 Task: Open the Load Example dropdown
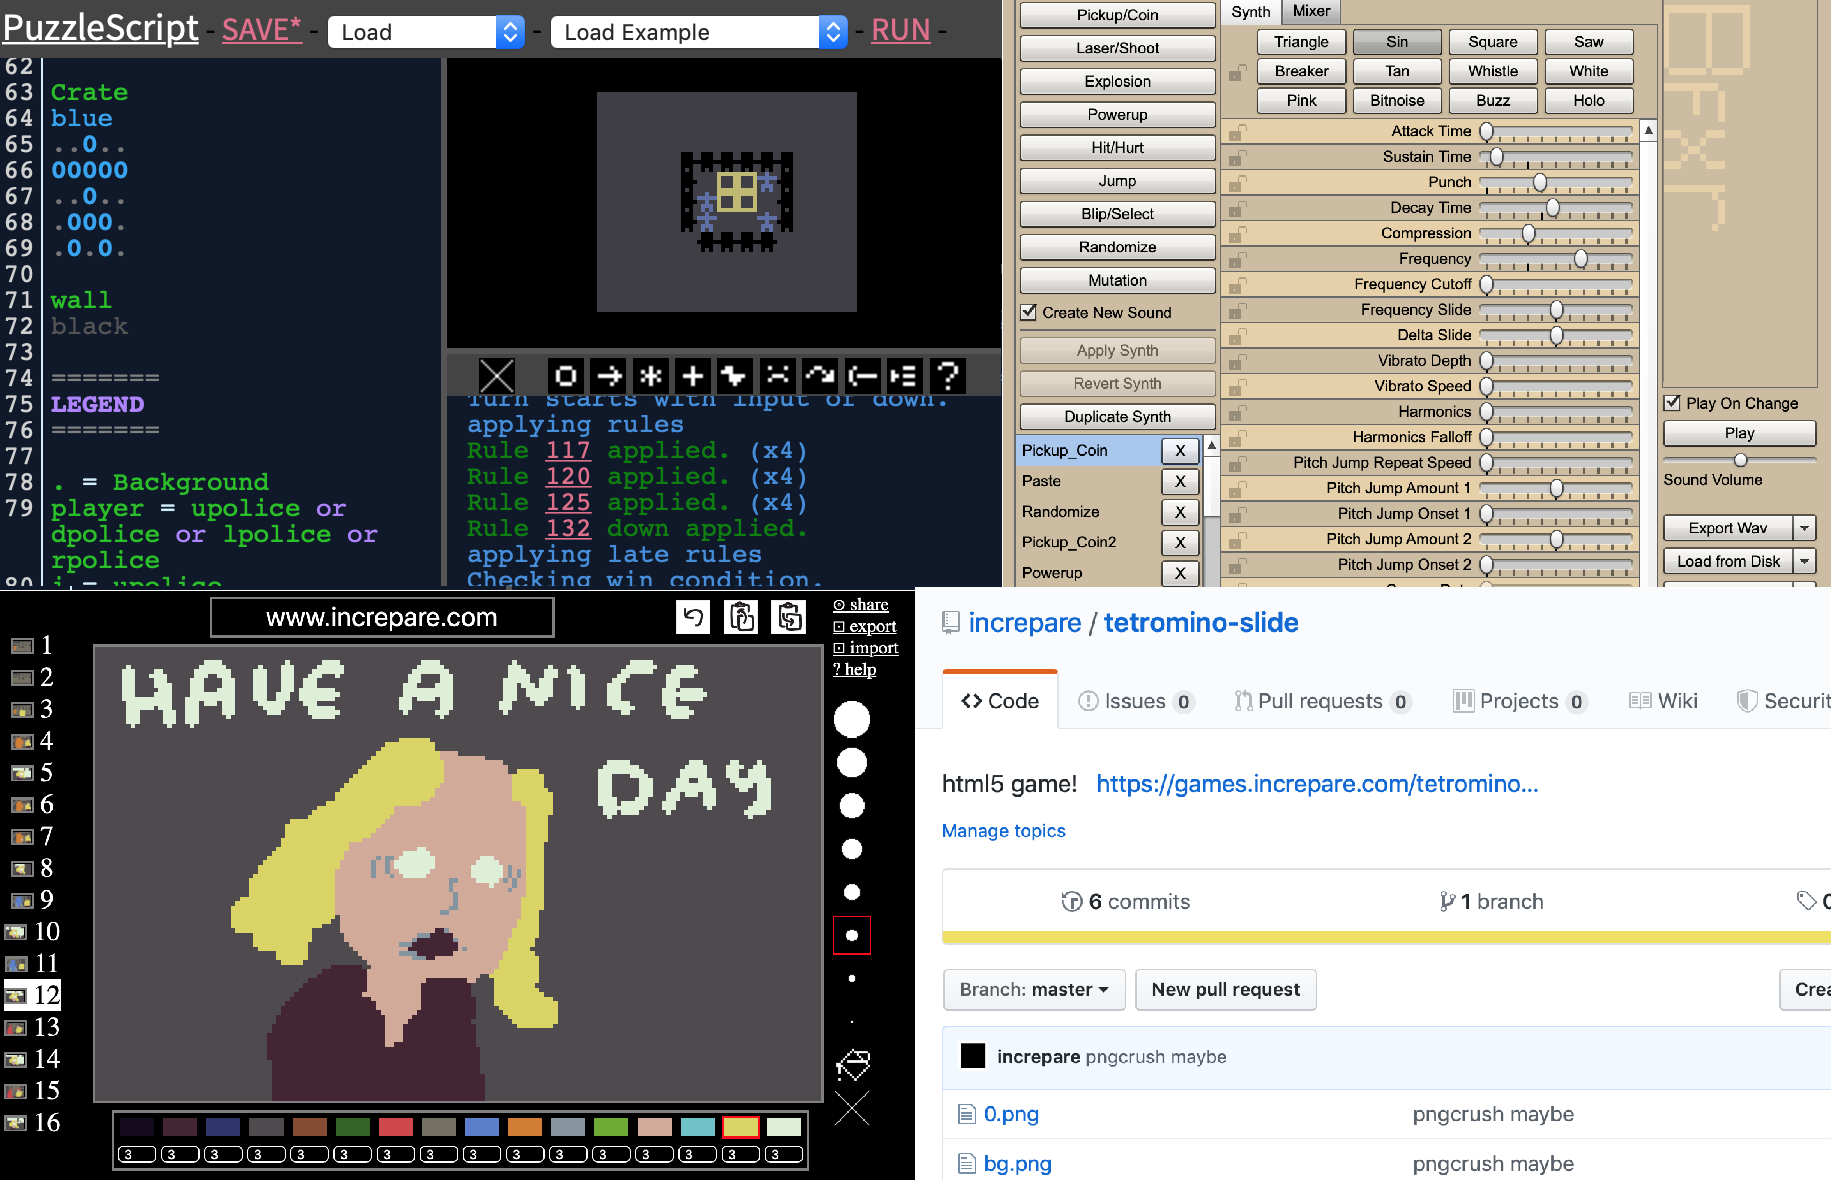click(699, 32)
